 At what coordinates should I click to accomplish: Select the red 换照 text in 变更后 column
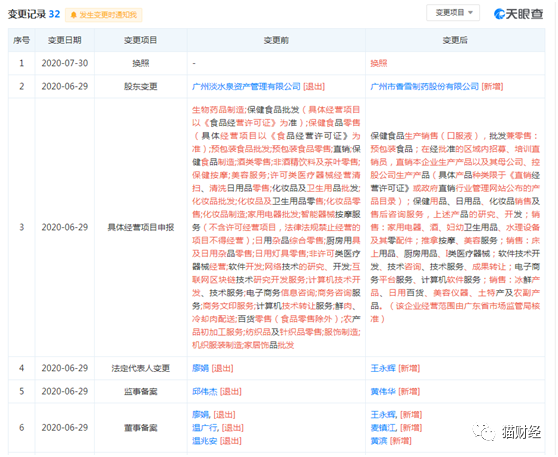379,63
